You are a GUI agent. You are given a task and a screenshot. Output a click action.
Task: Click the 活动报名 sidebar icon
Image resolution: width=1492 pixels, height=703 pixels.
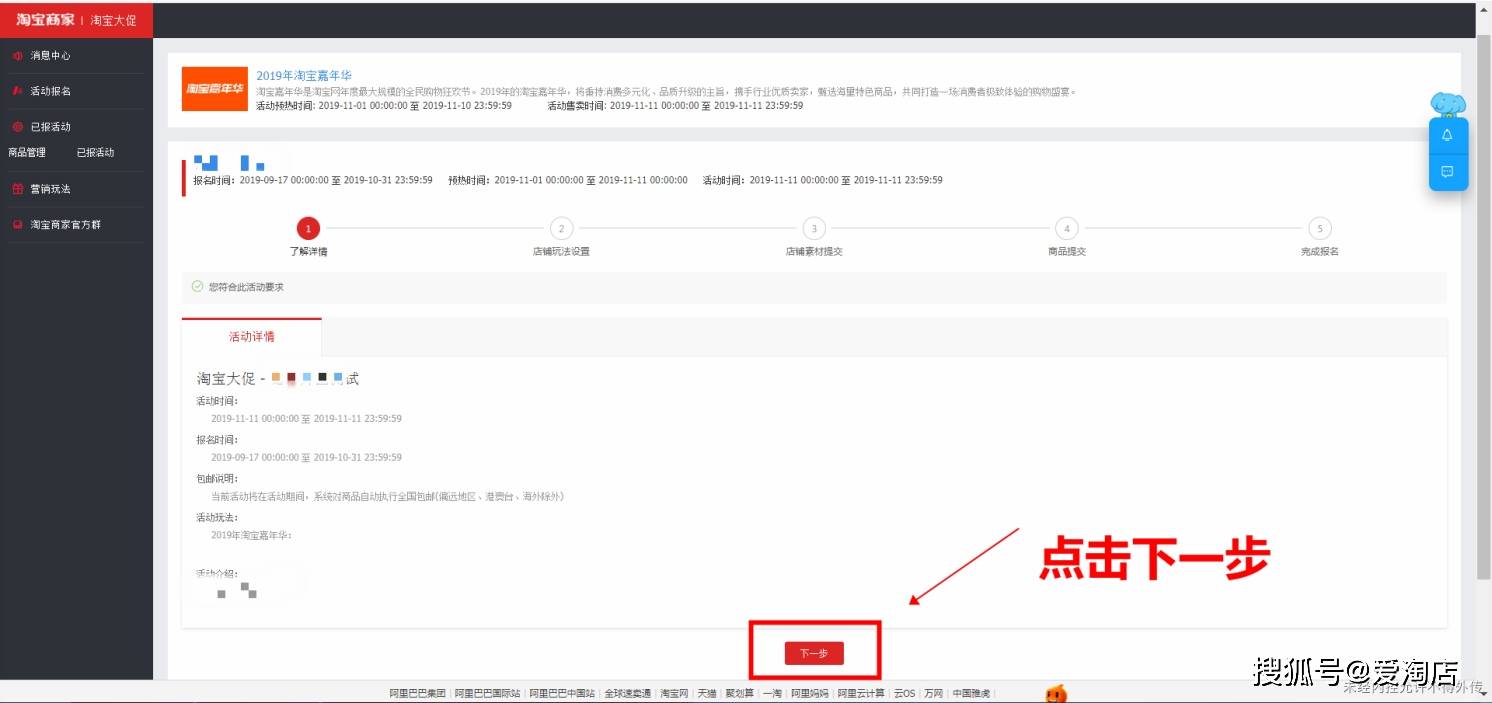(17, 91)
